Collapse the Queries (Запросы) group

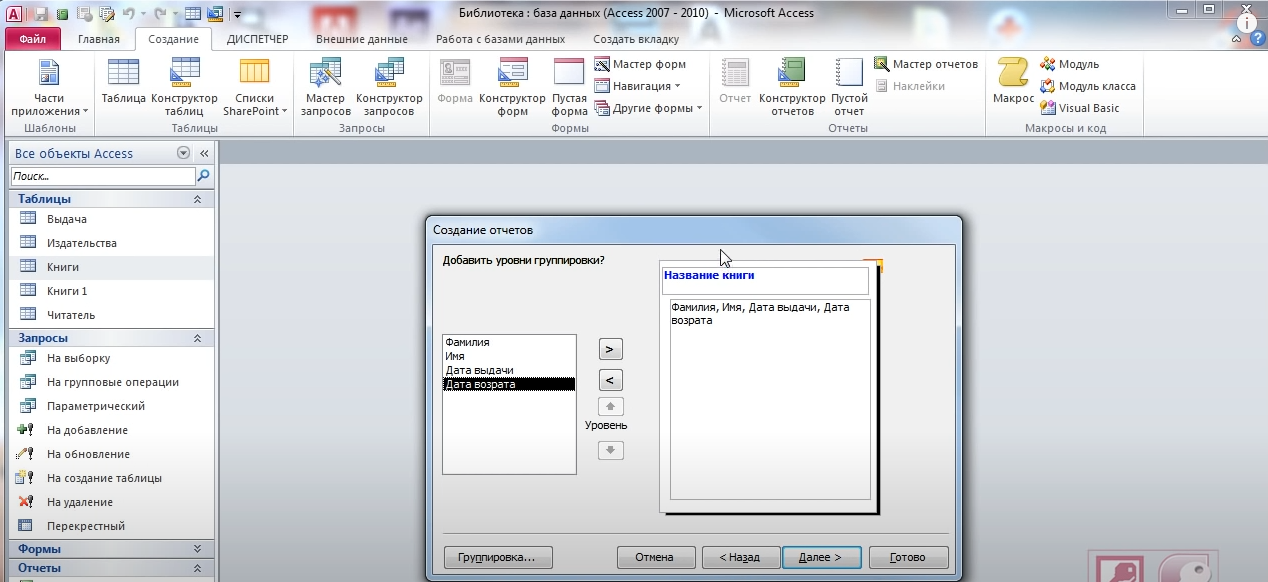[x=197, y=339]
